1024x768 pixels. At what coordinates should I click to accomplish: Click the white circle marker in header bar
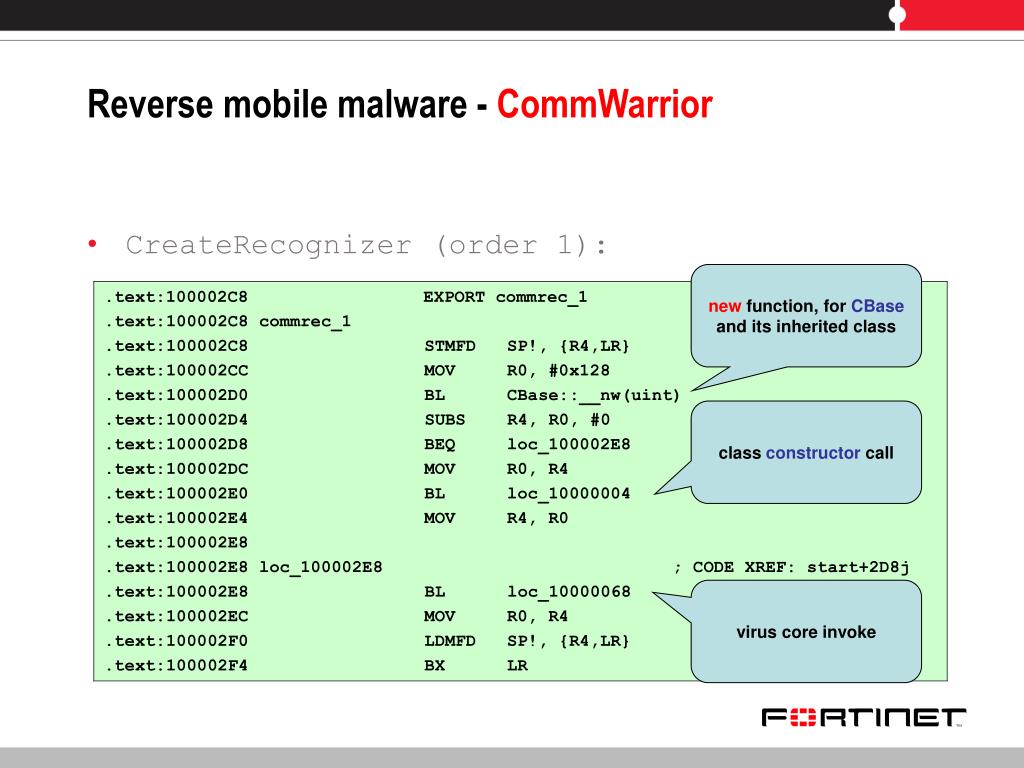[x=898, y=14]
